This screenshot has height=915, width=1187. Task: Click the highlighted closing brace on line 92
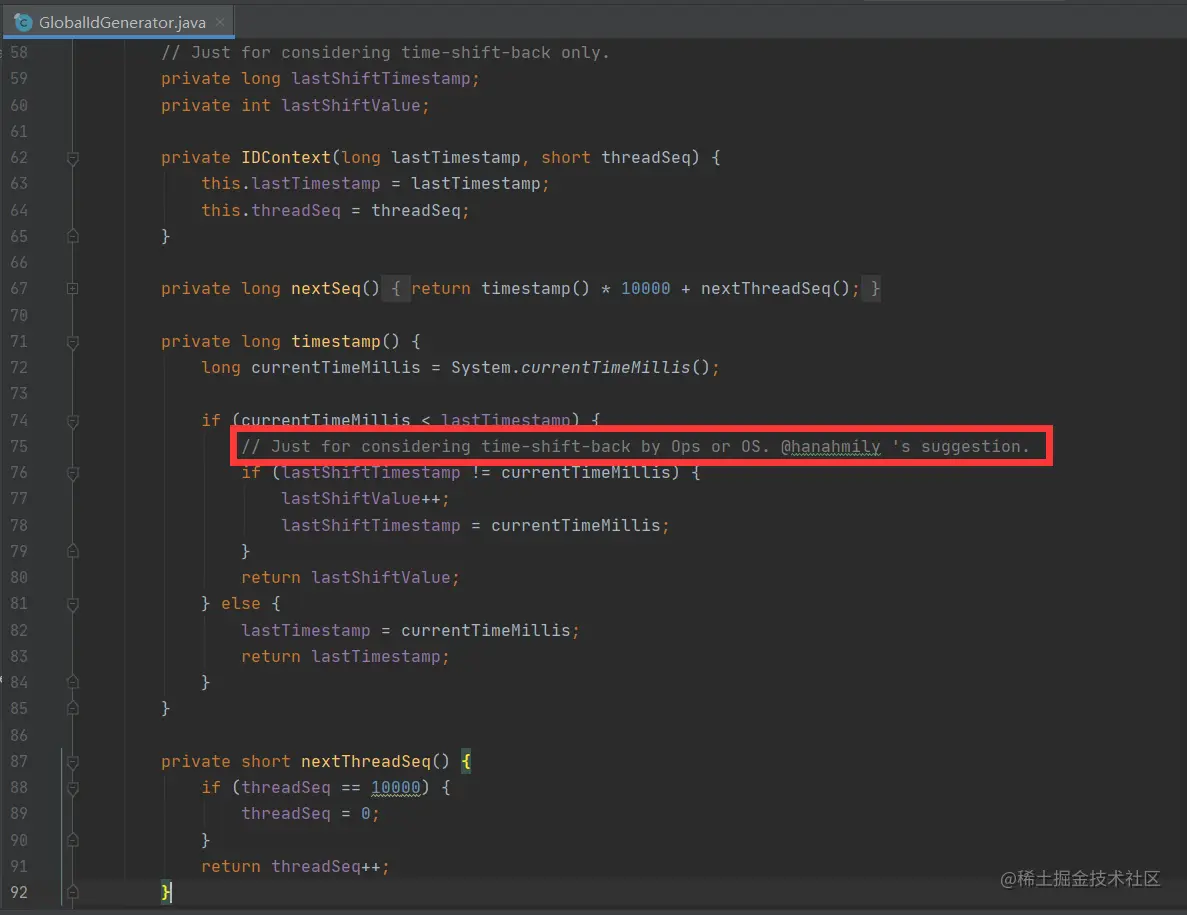click(166, 892)
